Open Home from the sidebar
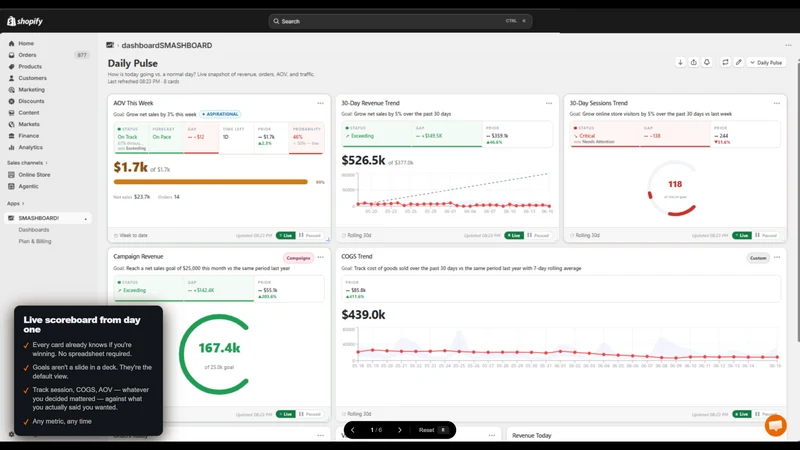The image size is (800, 450). (x=26, y=43)
